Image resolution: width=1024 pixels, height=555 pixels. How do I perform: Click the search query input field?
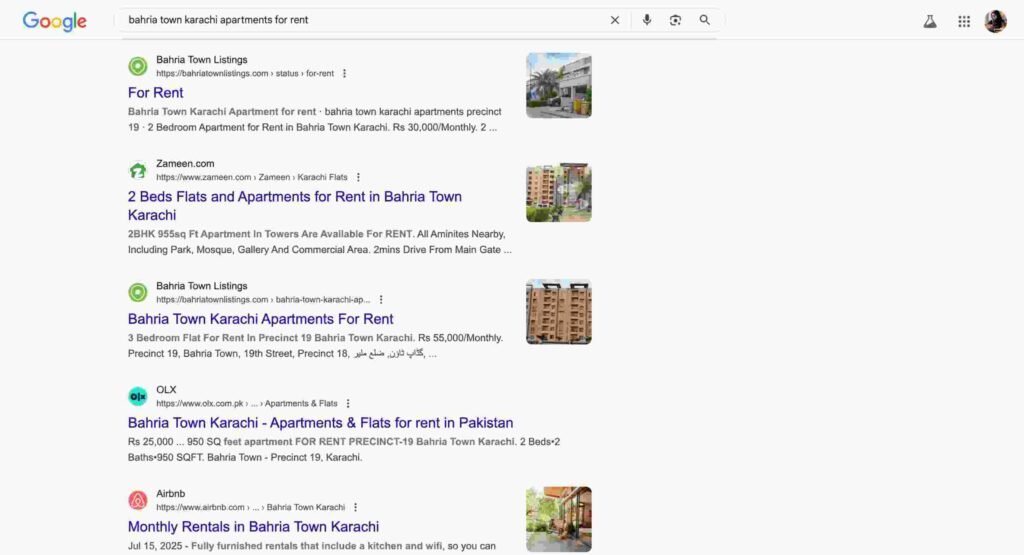click(360, 20)
